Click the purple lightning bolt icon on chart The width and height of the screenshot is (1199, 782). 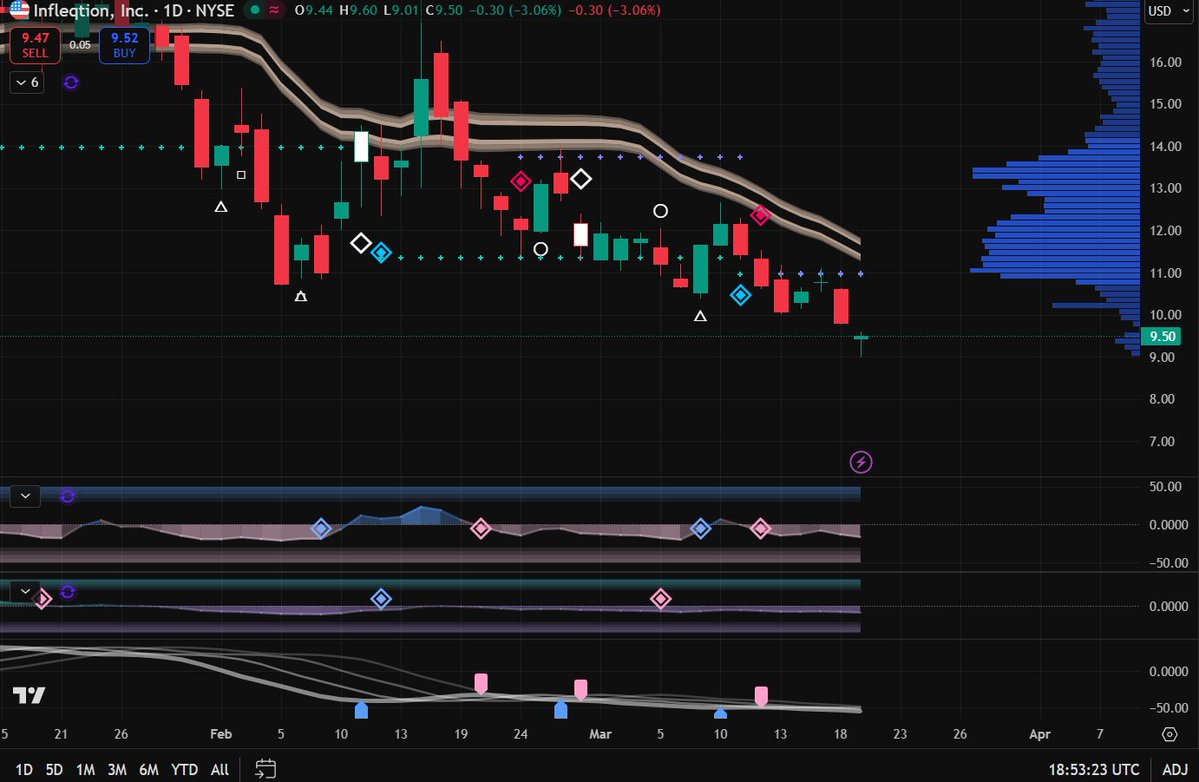coord(860,461)
